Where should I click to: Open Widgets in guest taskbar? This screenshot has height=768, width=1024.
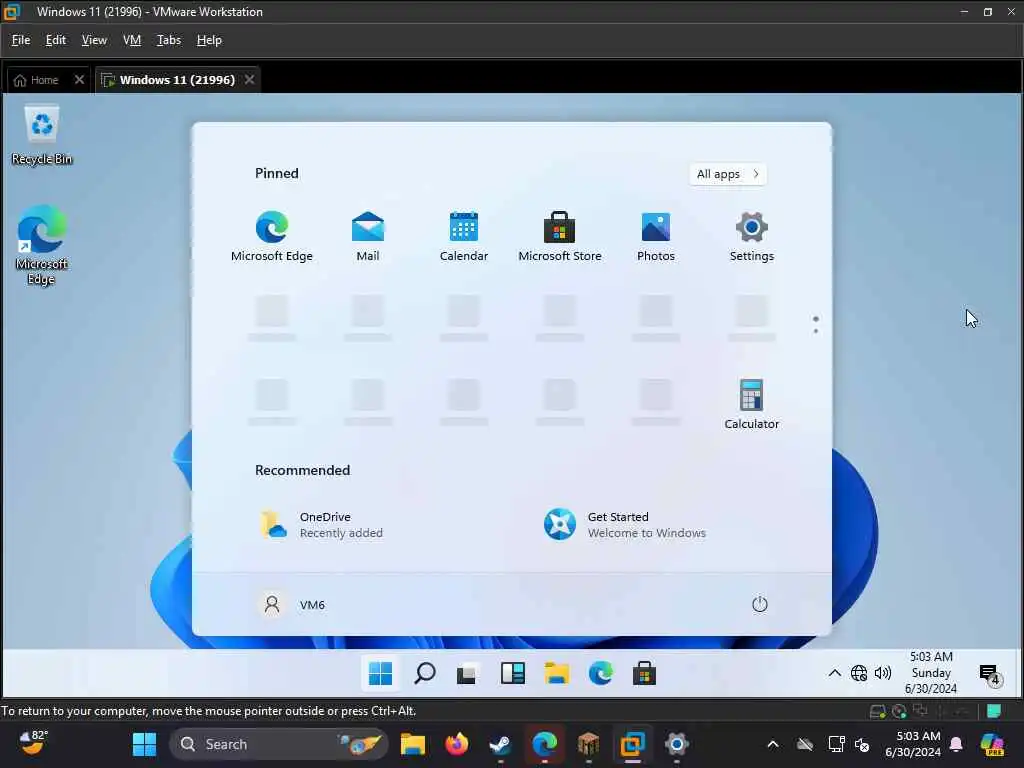pos(513,673)
